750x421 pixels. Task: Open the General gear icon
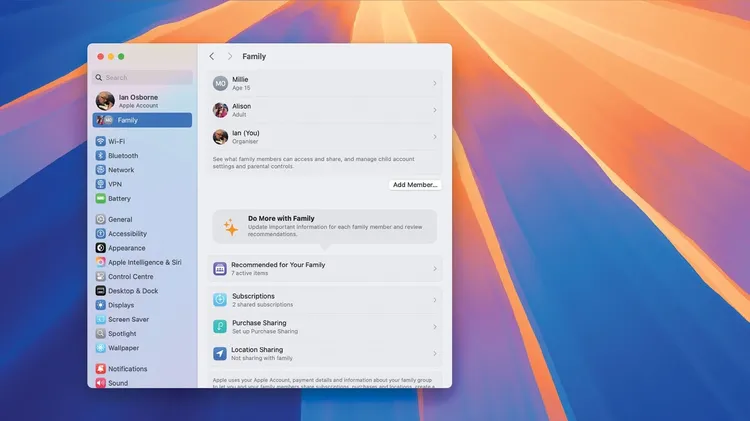[100, 219]
